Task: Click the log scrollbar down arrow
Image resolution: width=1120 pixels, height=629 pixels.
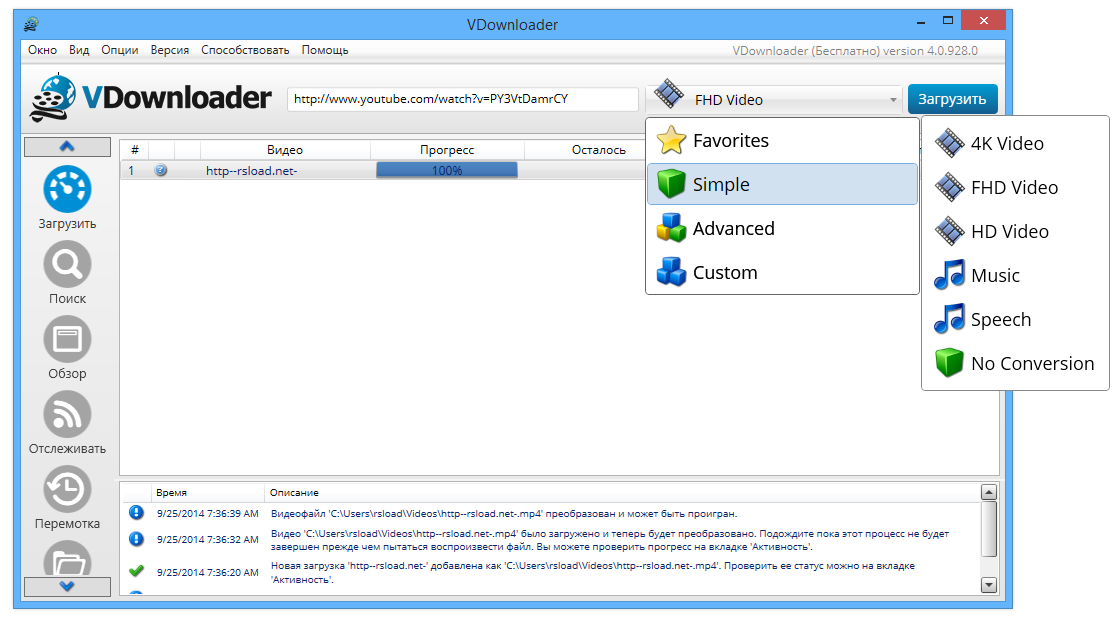Action: pos(989,585)
